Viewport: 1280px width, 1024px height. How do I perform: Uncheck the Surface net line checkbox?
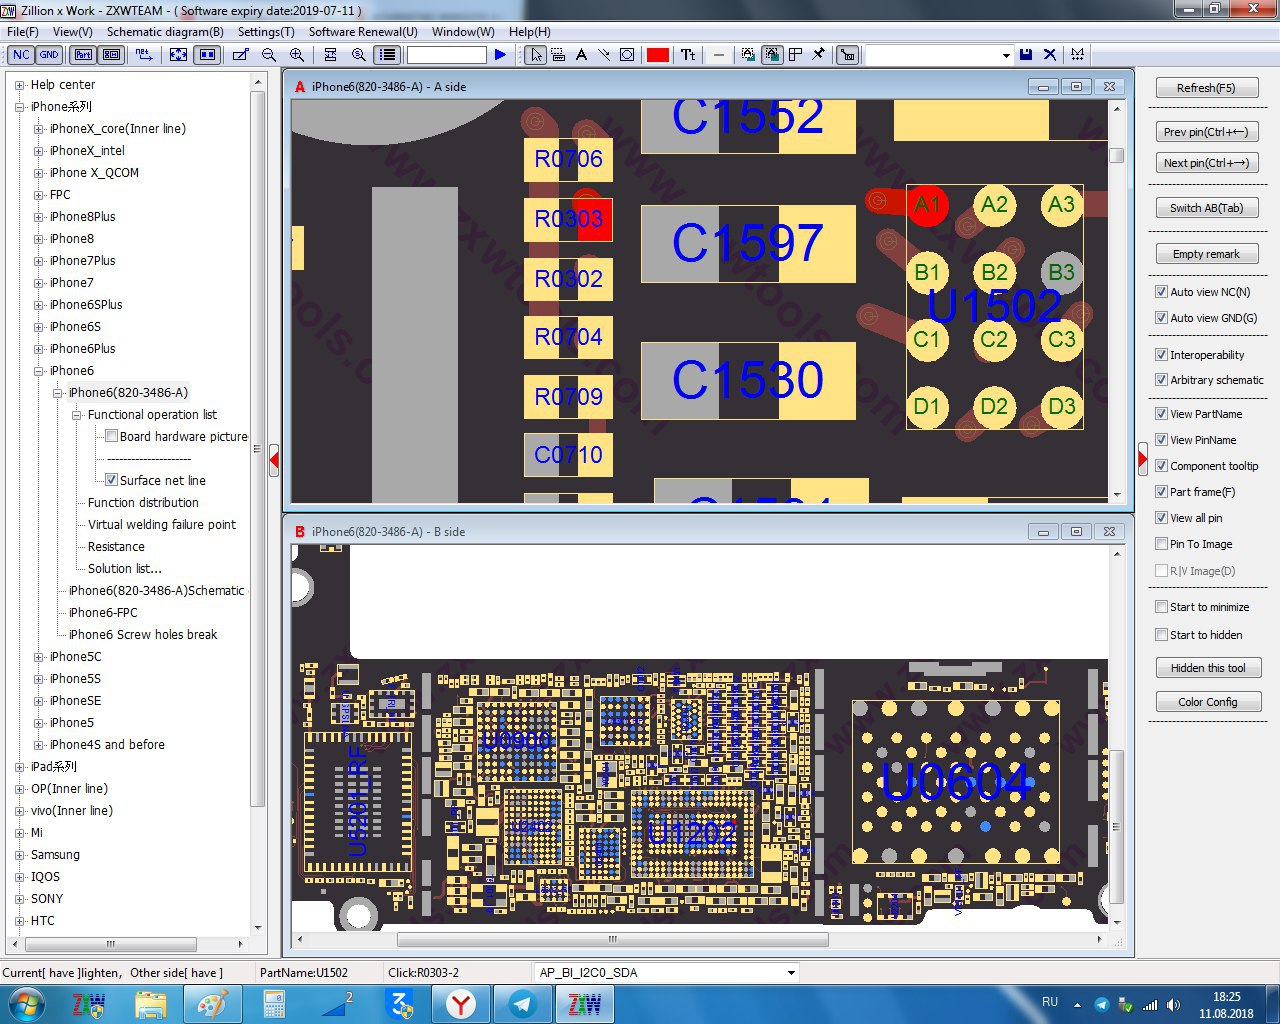coord(111,480)
